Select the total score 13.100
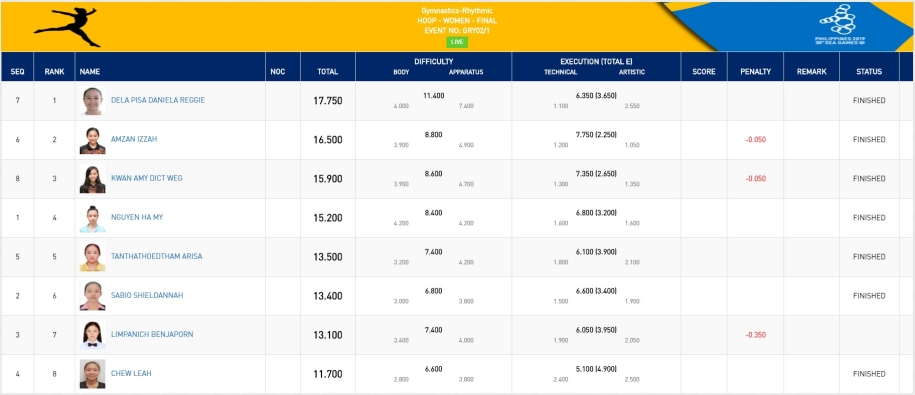Image resolution: width=915 pixels, height=395 pixels. (x=327, y=335)
